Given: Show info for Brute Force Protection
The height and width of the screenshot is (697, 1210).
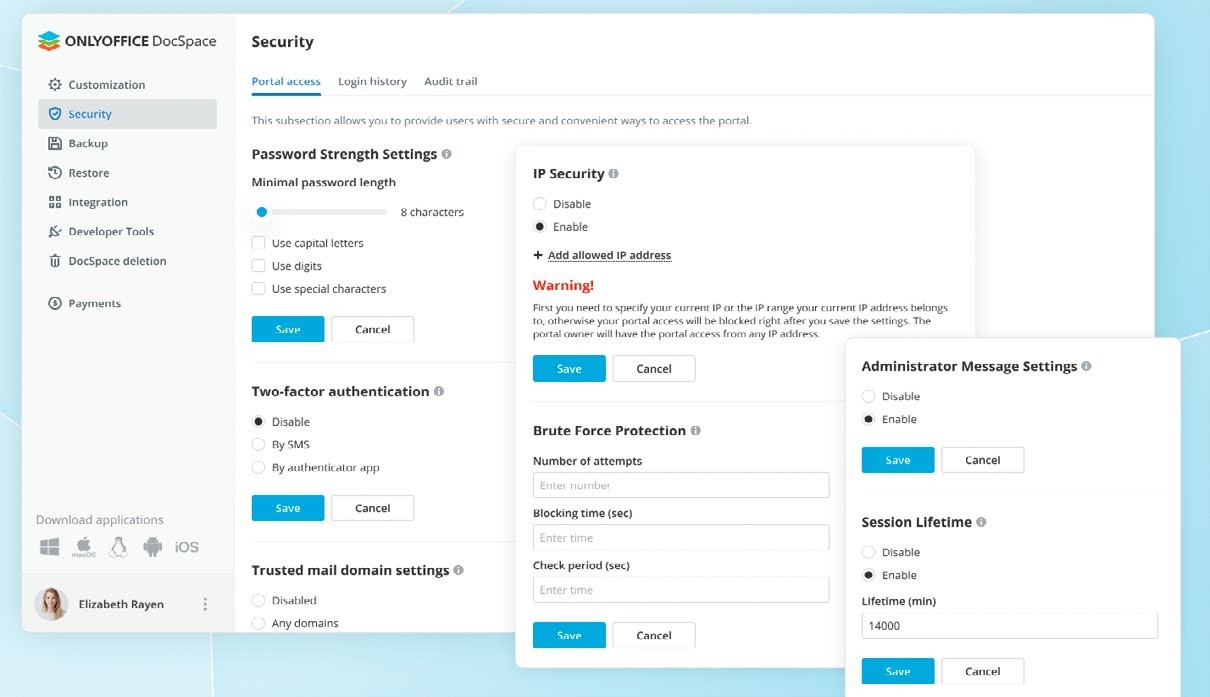Looking at the screenshot, I should tap(695, 430).
